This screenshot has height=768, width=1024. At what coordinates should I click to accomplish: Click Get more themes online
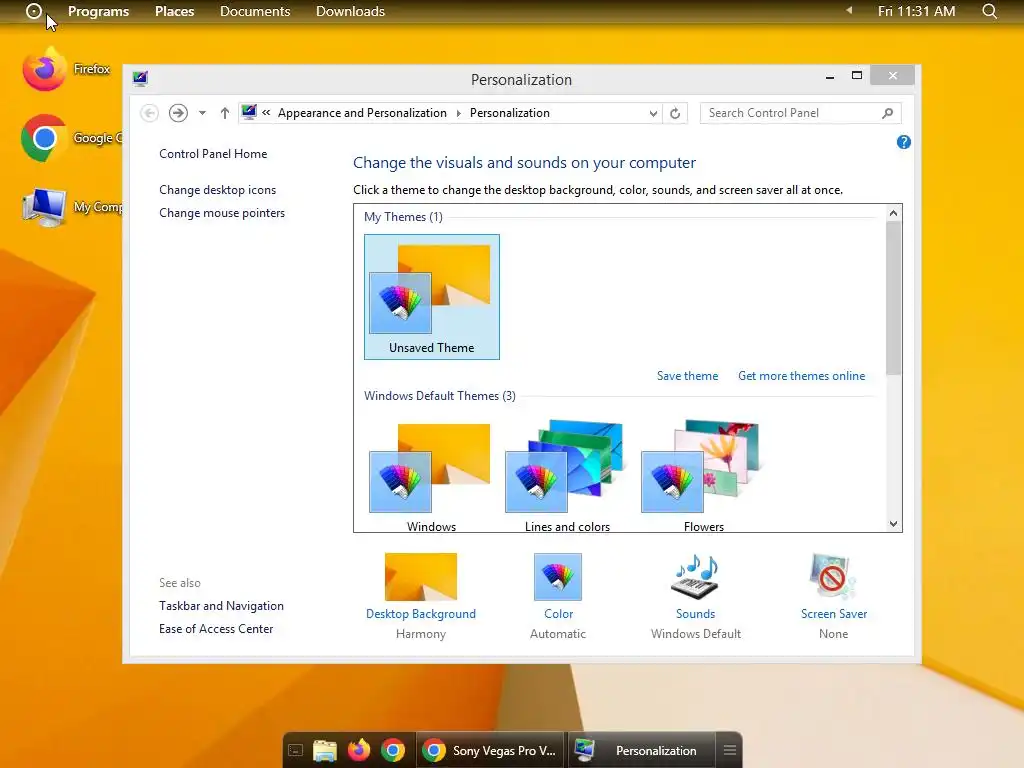pos(801,376)
